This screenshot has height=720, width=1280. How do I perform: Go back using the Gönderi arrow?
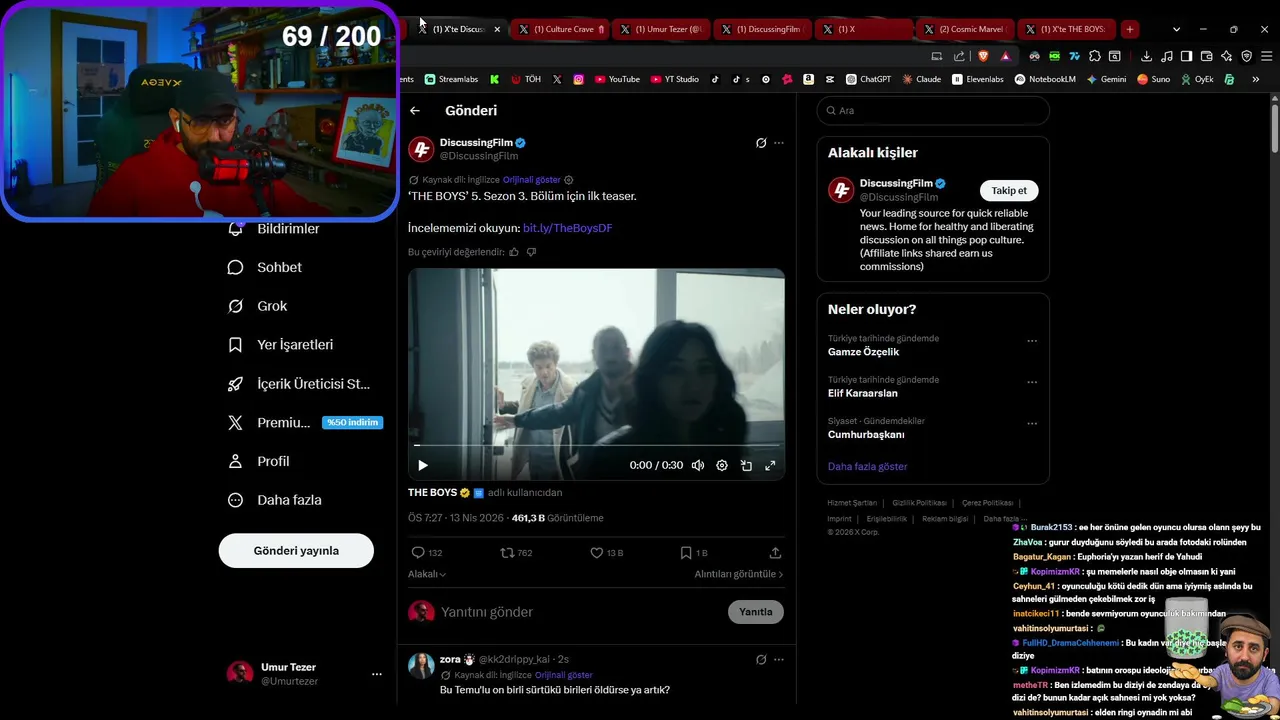pos(415,111)
